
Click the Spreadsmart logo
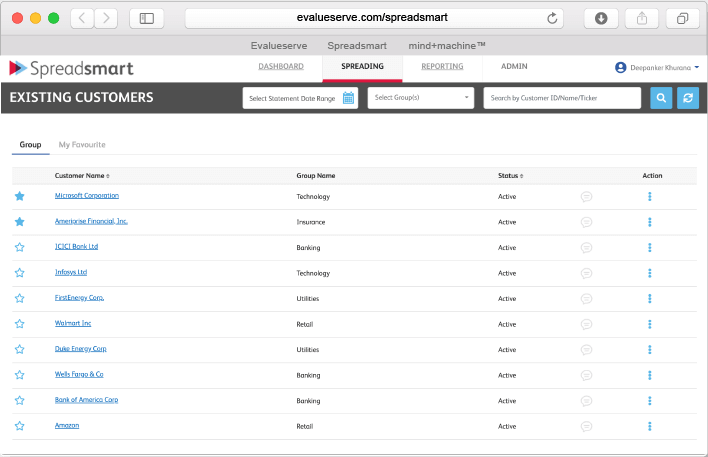(71, 69)
